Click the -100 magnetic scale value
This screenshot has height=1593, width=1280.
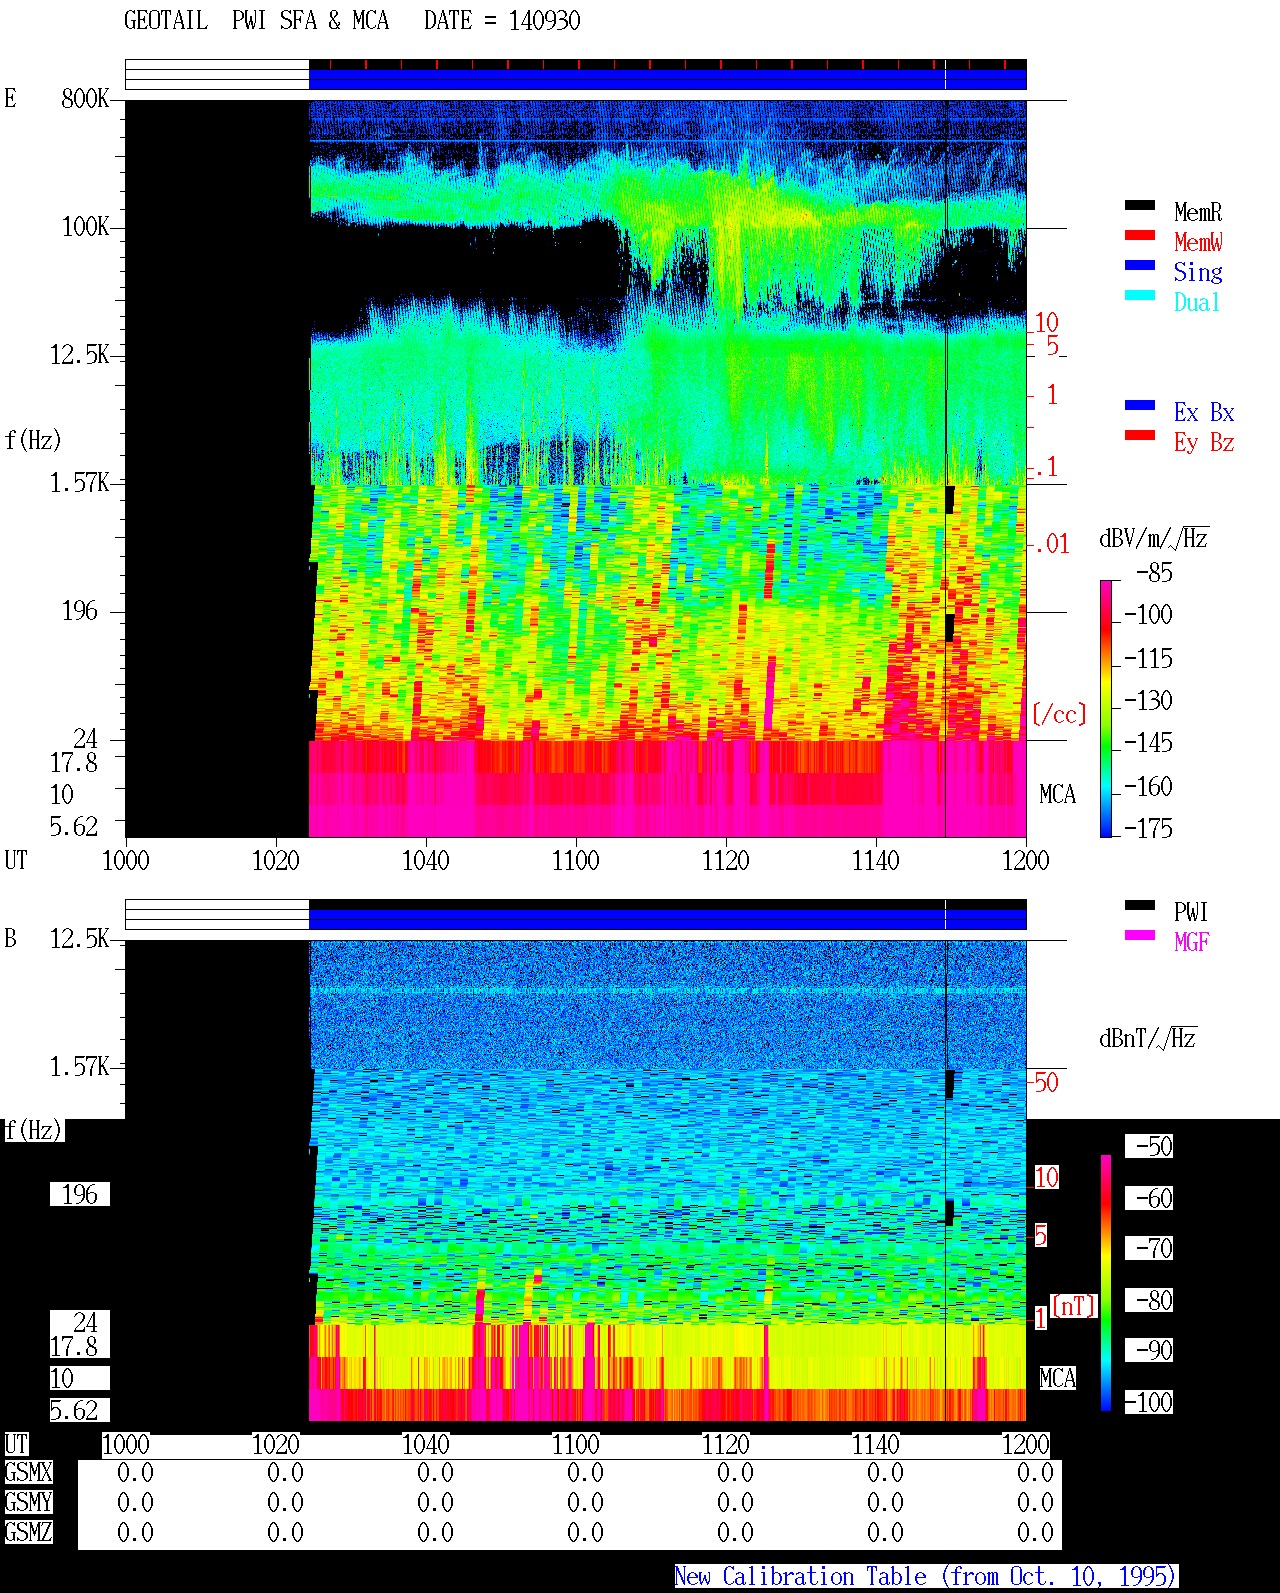1149,1402
